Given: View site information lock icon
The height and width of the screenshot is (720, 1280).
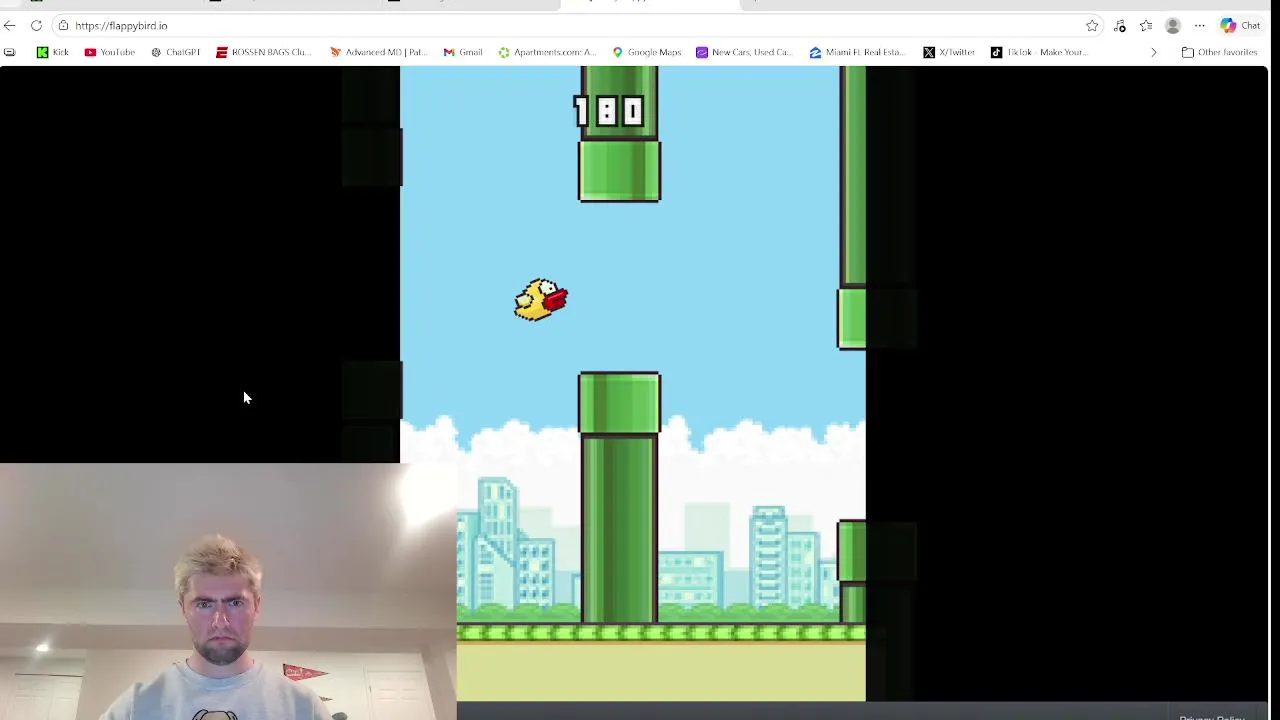Looking at the screenshot, I should (x=63, y=26).
